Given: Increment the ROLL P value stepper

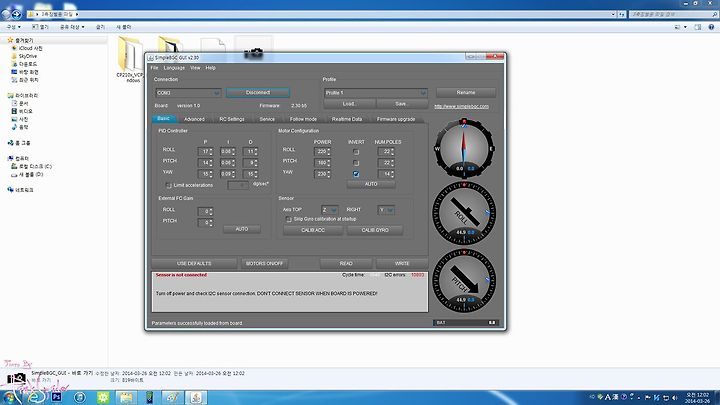Looking at the screenshot, I should click(x=211, y=150).
